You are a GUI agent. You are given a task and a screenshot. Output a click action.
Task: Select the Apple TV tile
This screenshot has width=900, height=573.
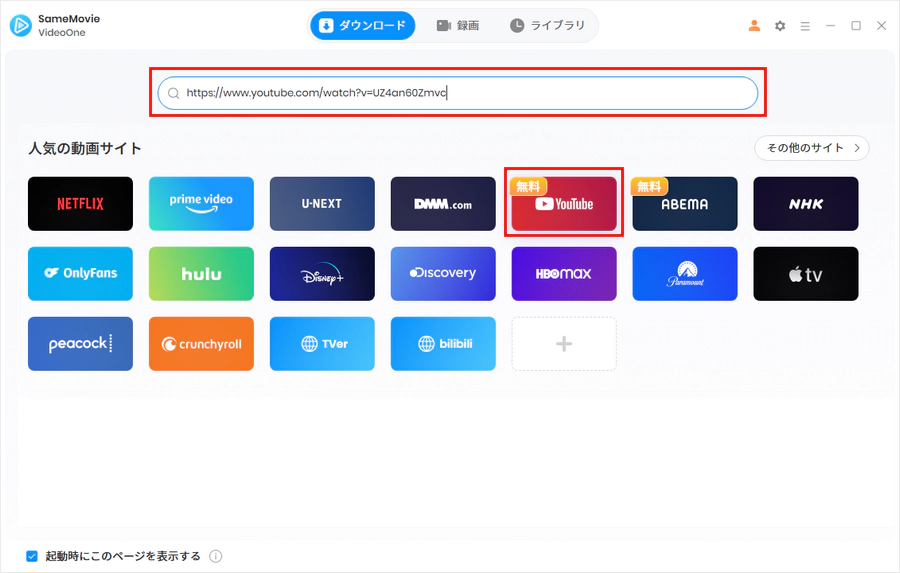(x=806, y=274)
